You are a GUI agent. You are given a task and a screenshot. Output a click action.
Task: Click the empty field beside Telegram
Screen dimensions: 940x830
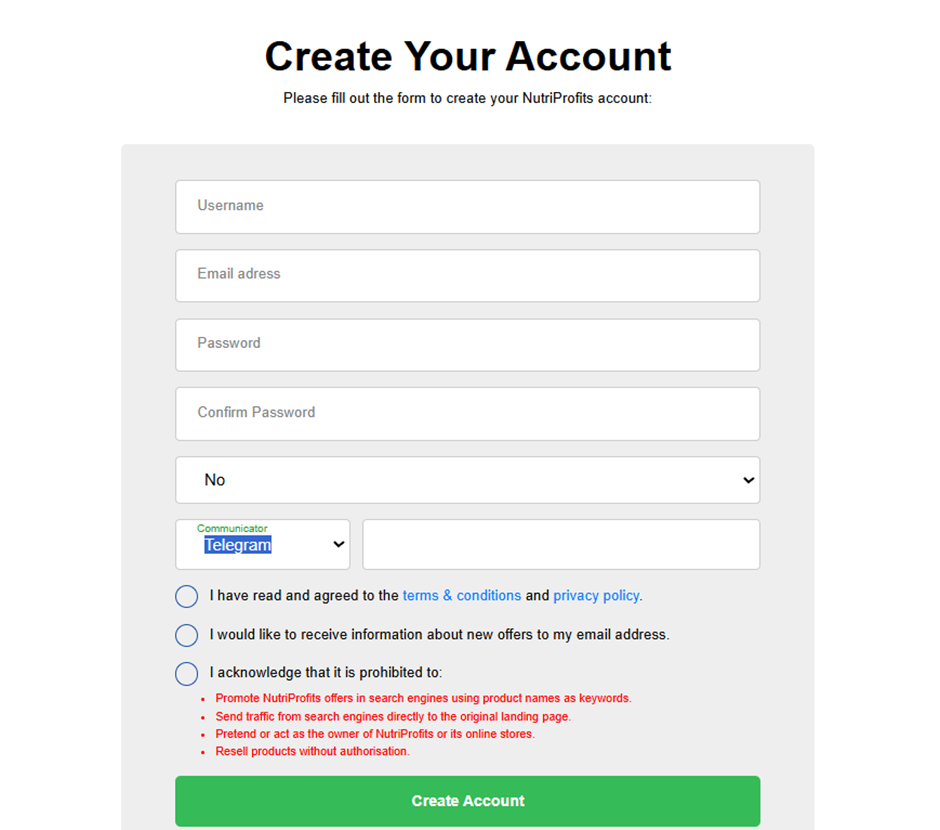561,545
